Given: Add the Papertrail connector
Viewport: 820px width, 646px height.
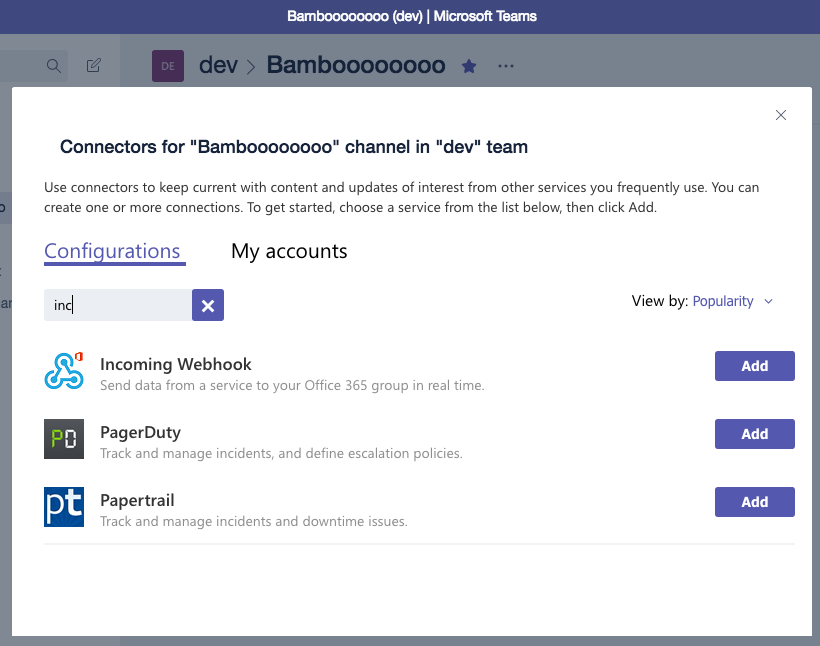Looking at the screenshot, I should click(x=755, y=502).
